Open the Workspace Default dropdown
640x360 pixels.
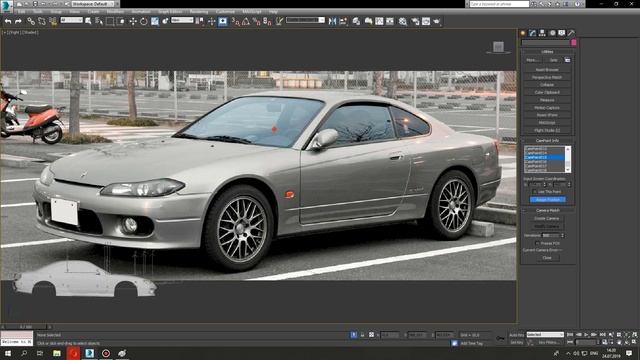tap(93, 4)
